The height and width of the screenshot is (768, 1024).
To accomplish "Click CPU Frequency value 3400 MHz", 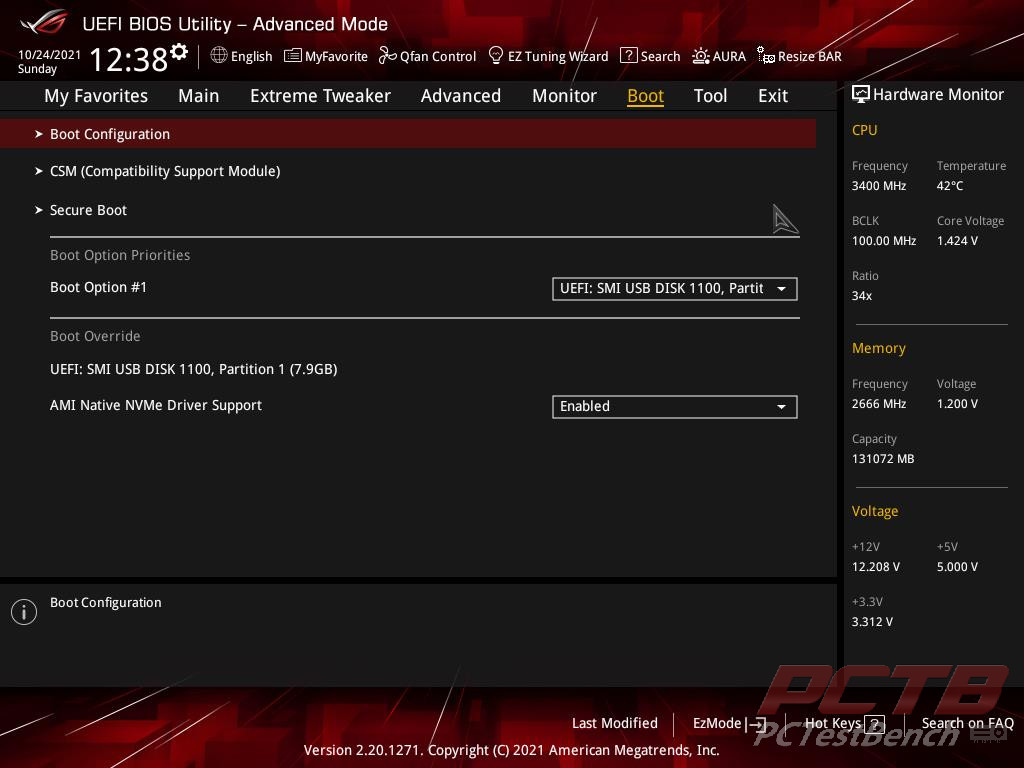I will 879,185.
